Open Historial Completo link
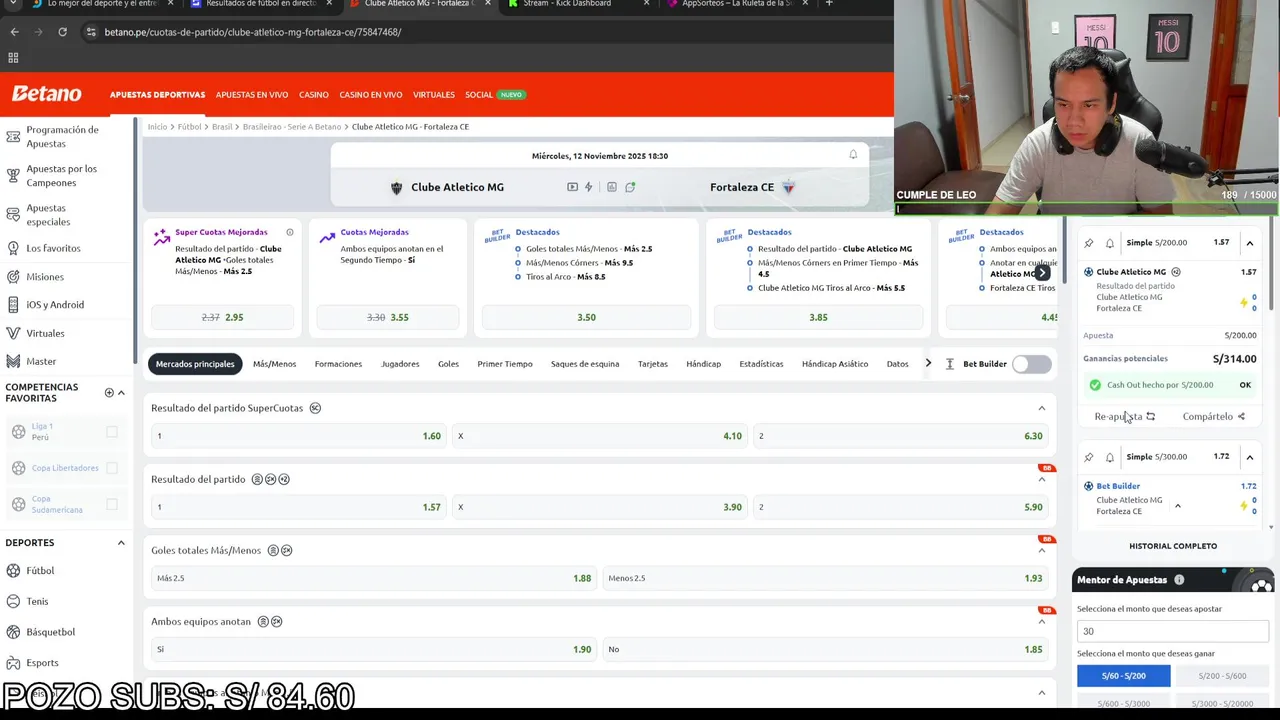The image size is (1280, 720). tap(1173, 546)
